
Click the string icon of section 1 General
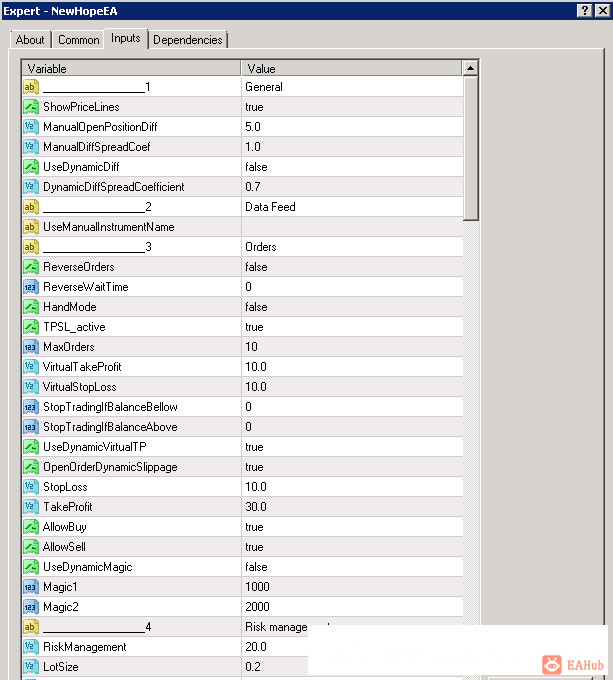tap(31, 87)
